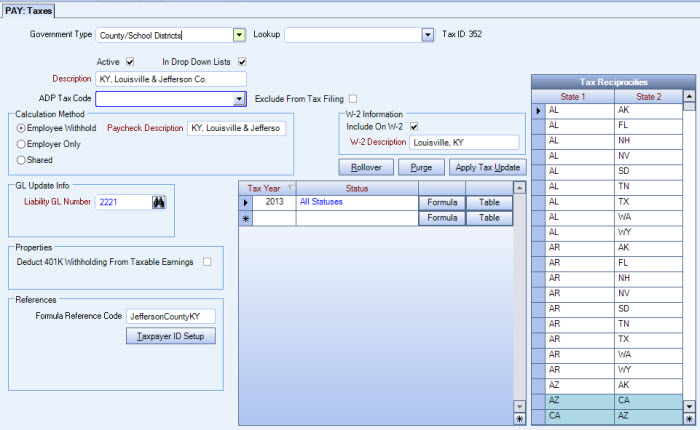The width and height of the screenshot is (700, 430).
Task: Click the scroll up arrow in Tax Reciprocities
Action: [689, 97]
